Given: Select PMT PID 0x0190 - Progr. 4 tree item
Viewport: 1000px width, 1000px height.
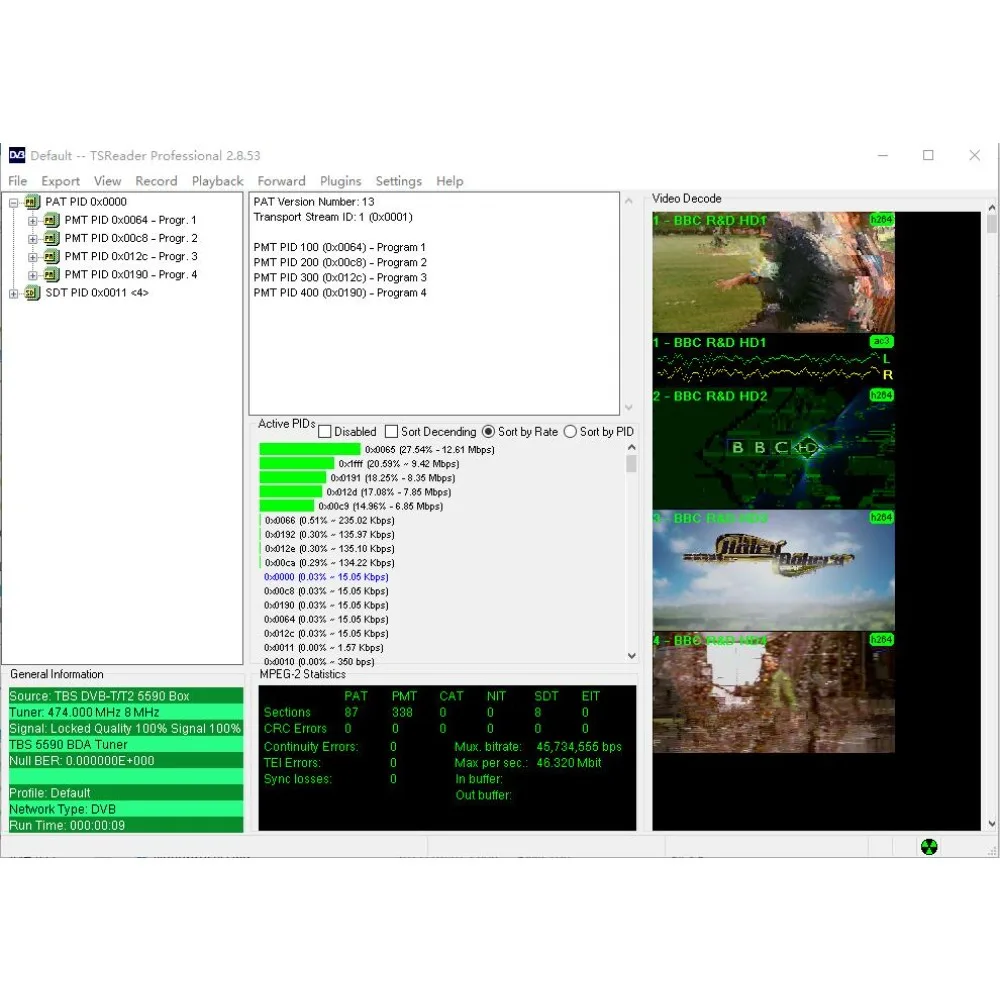Looking at the screenshot, I should (x=131, y=275).
